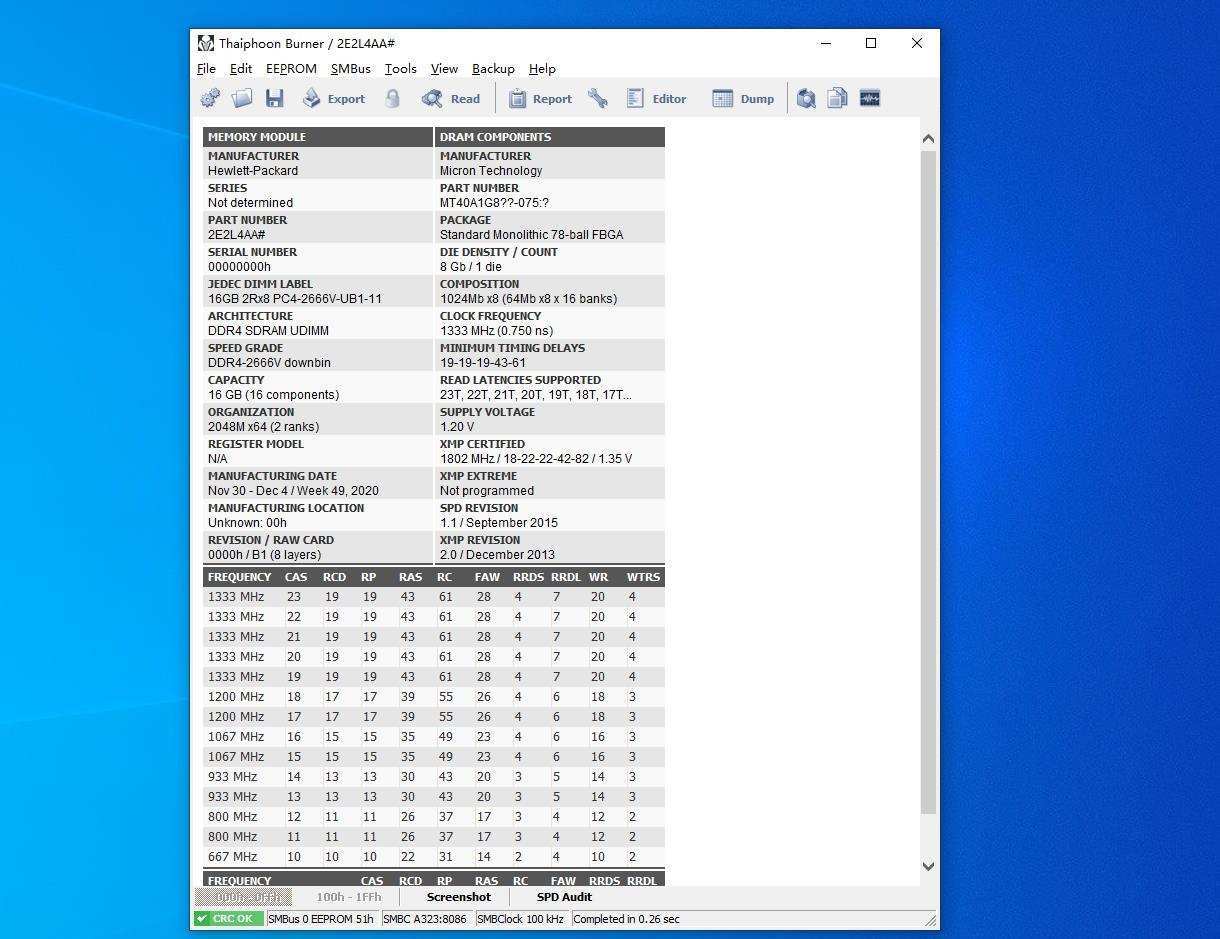This screenshot has height=939, width=1220.
Task: Open the Report view from toolbar
Action: click(x=540, y=98)
